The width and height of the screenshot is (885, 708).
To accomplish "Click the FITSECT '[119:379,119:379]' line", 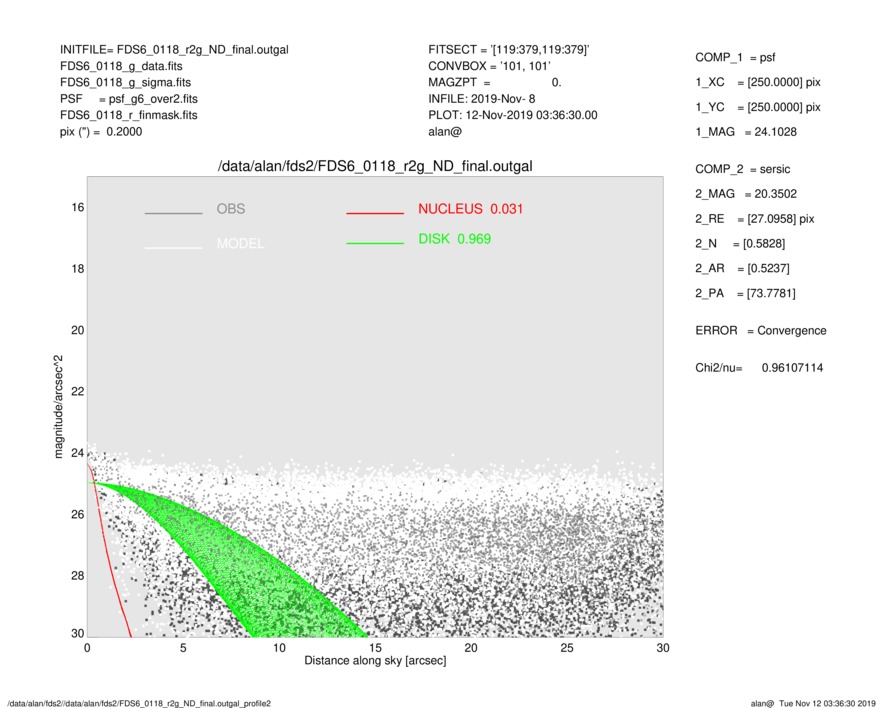I will tap(509, 50).
